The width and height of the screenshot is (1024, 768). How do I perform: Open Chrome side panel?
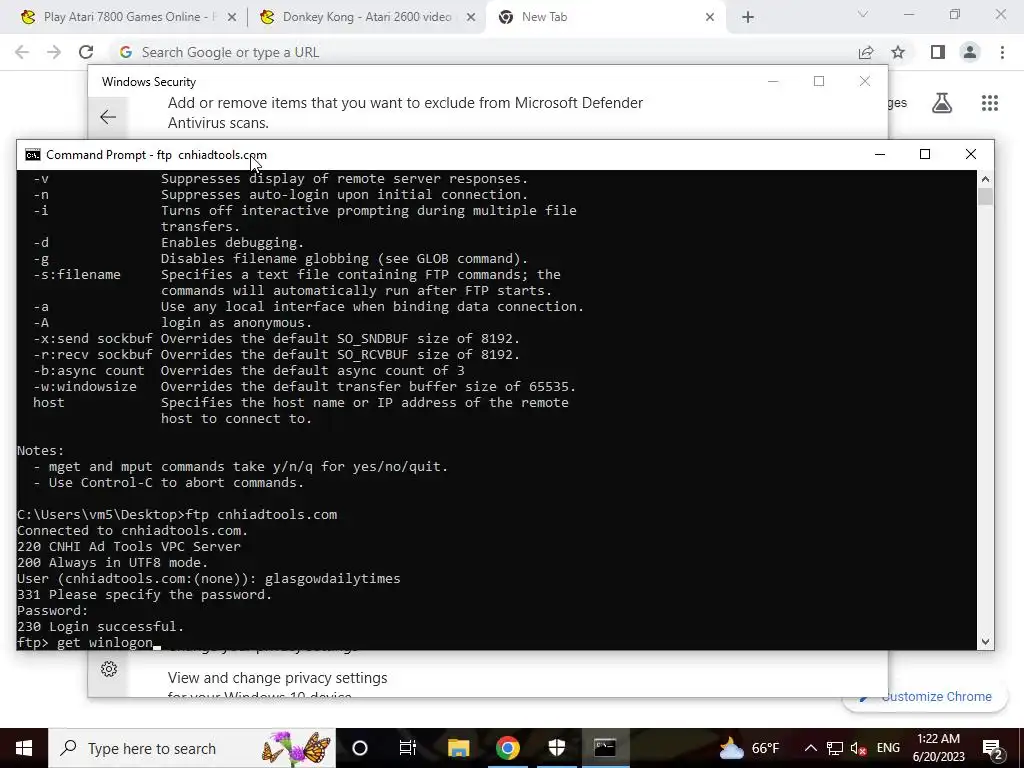tap(938, 52)
